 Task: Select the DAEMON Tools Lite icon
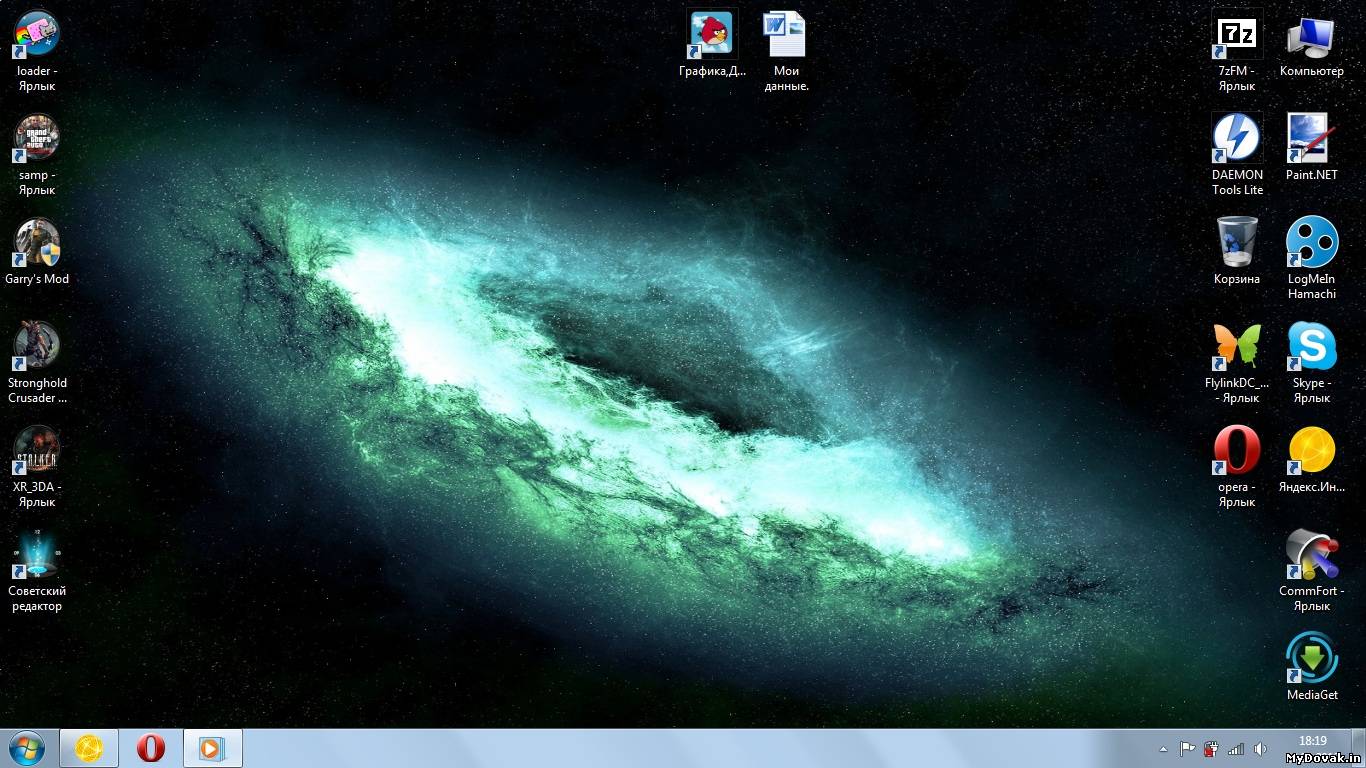click(1237, 138)
